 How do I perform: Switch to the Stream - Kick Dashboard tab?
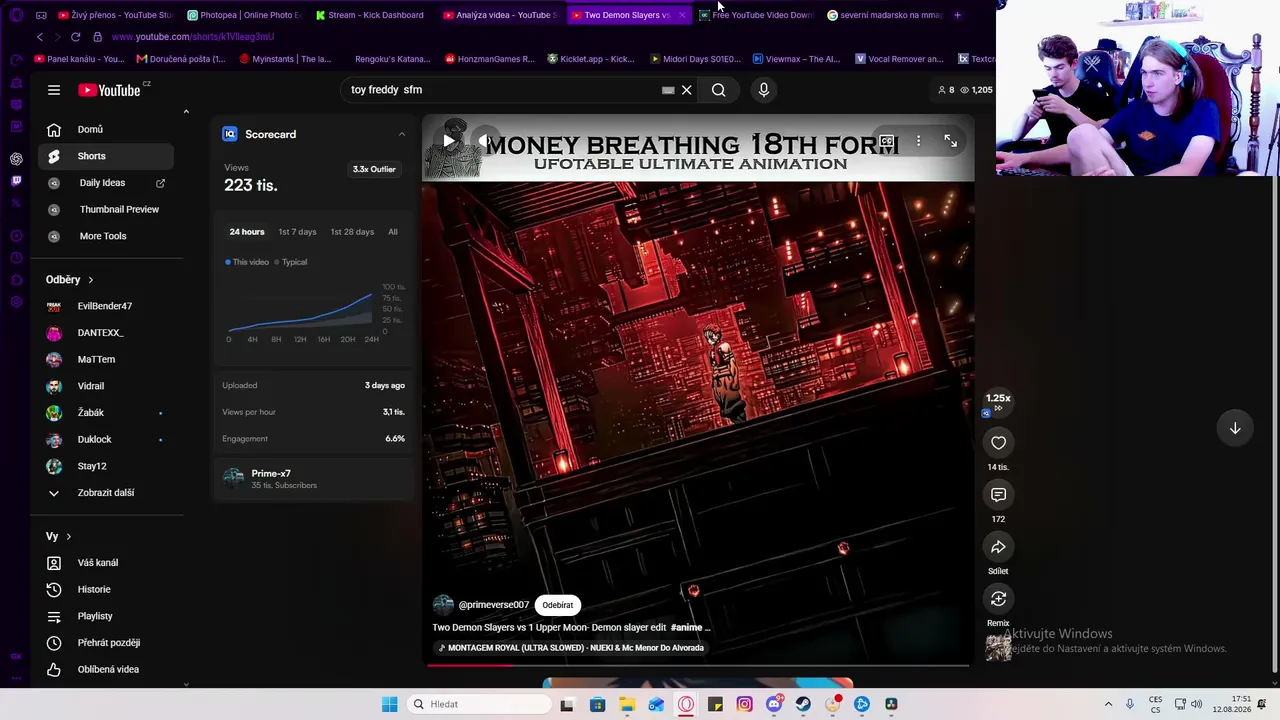370,15
